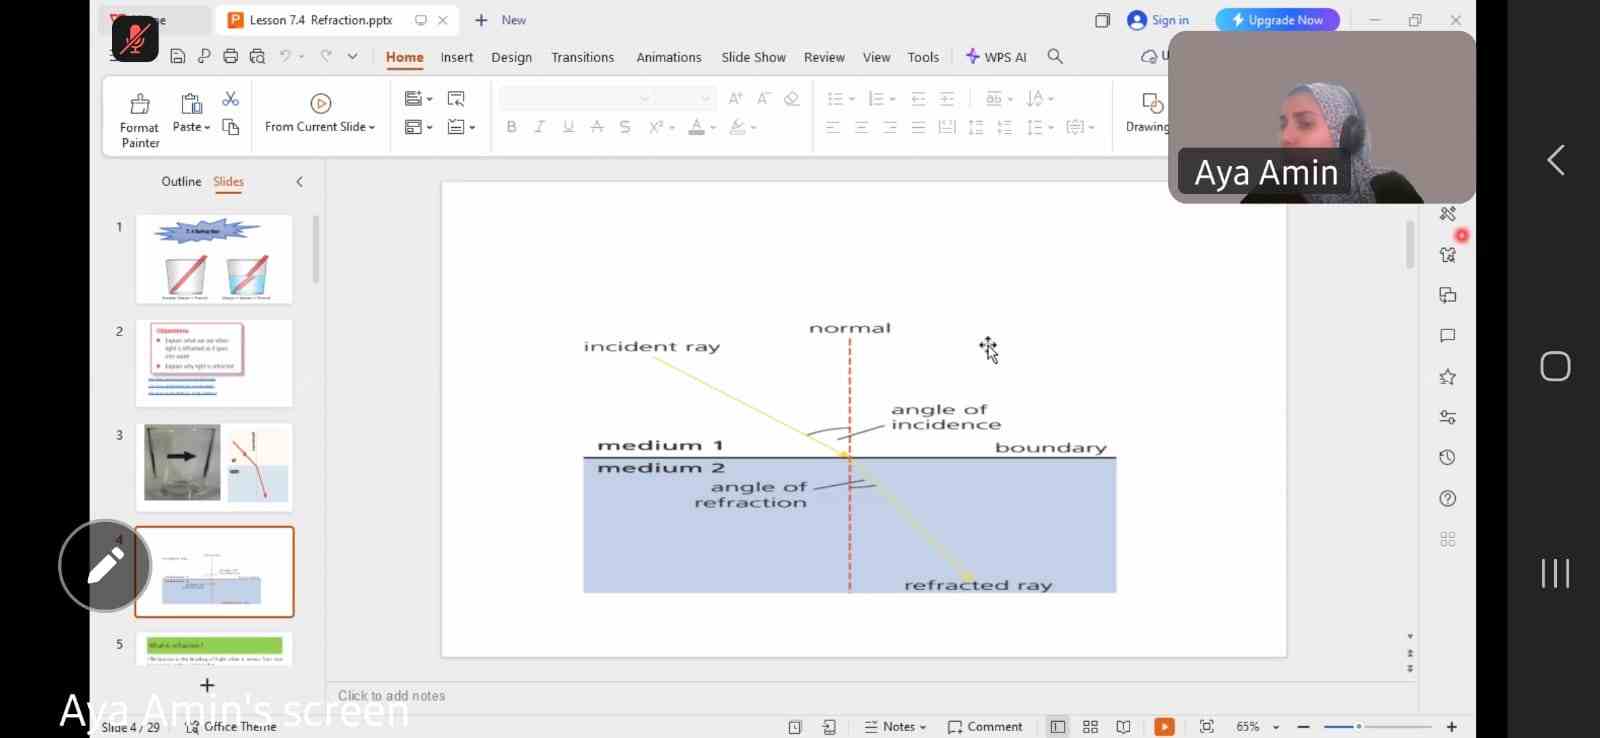This screenshot has width=1600, height=738.
Task: Click the Save icon in quick toolbar
Action: (178, 57)
